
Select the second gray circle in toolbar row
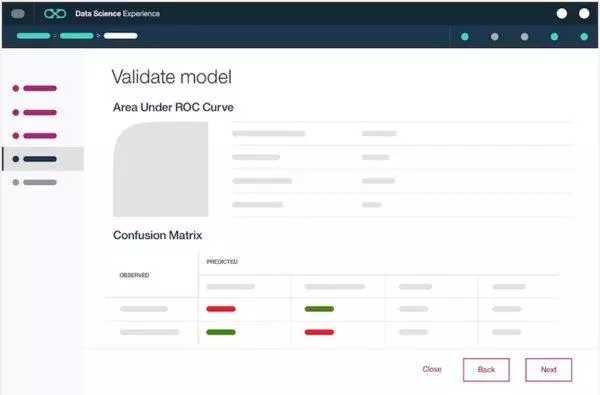coord(494,37)
